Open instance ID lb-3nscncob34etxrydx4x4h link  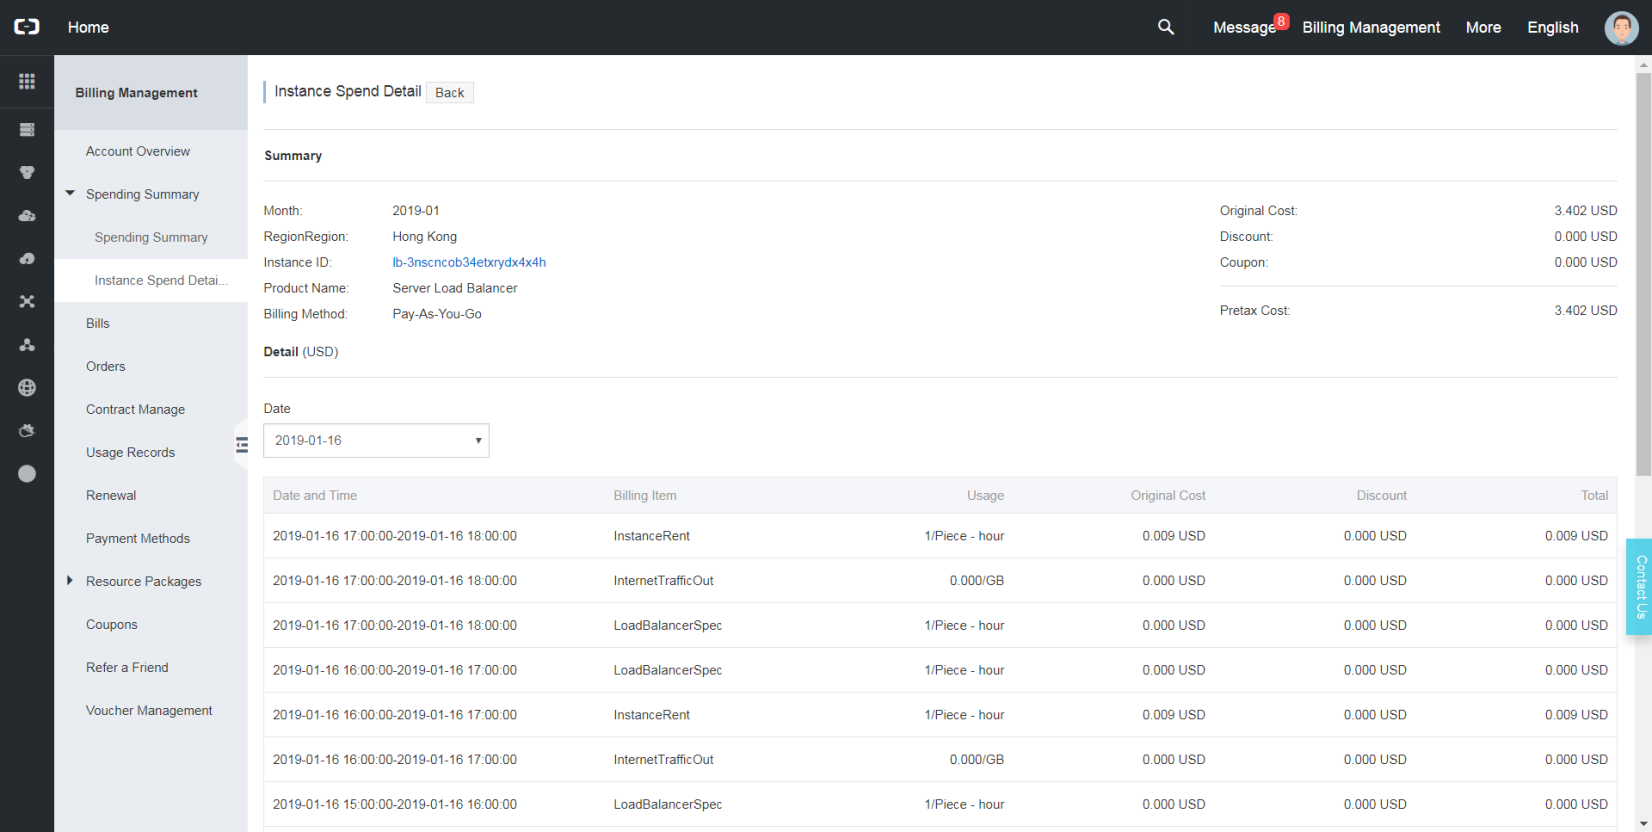(x=469, y=263)
